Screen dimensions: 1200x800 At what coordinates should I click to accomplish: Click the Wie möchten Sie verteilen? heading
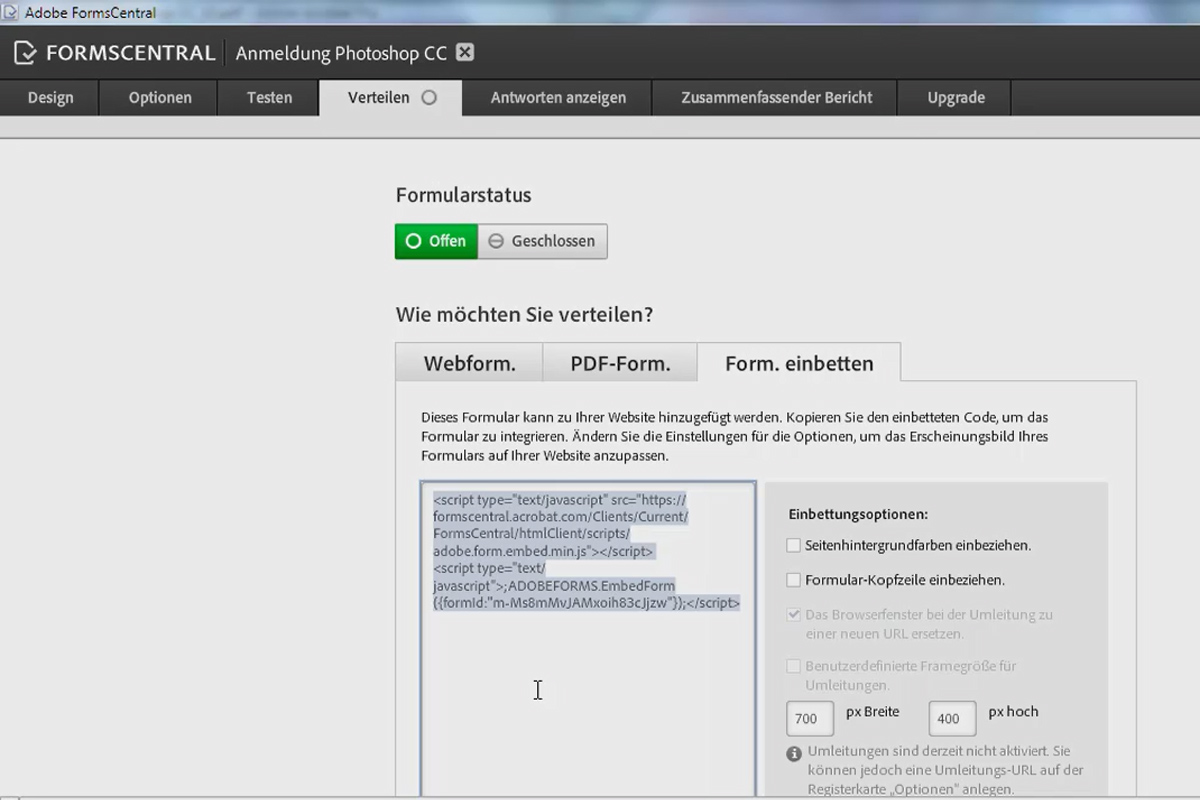524,315
